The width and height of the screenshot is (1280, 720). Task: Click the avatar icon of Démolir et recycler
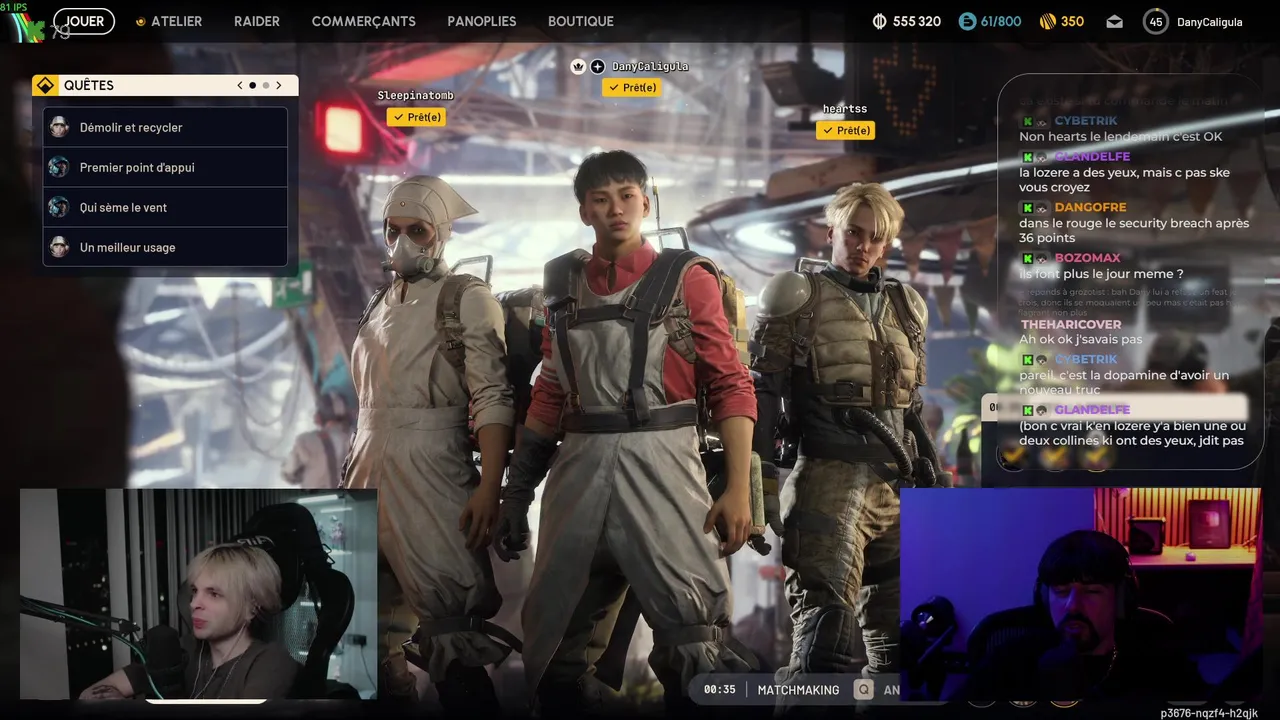(59, 127)
